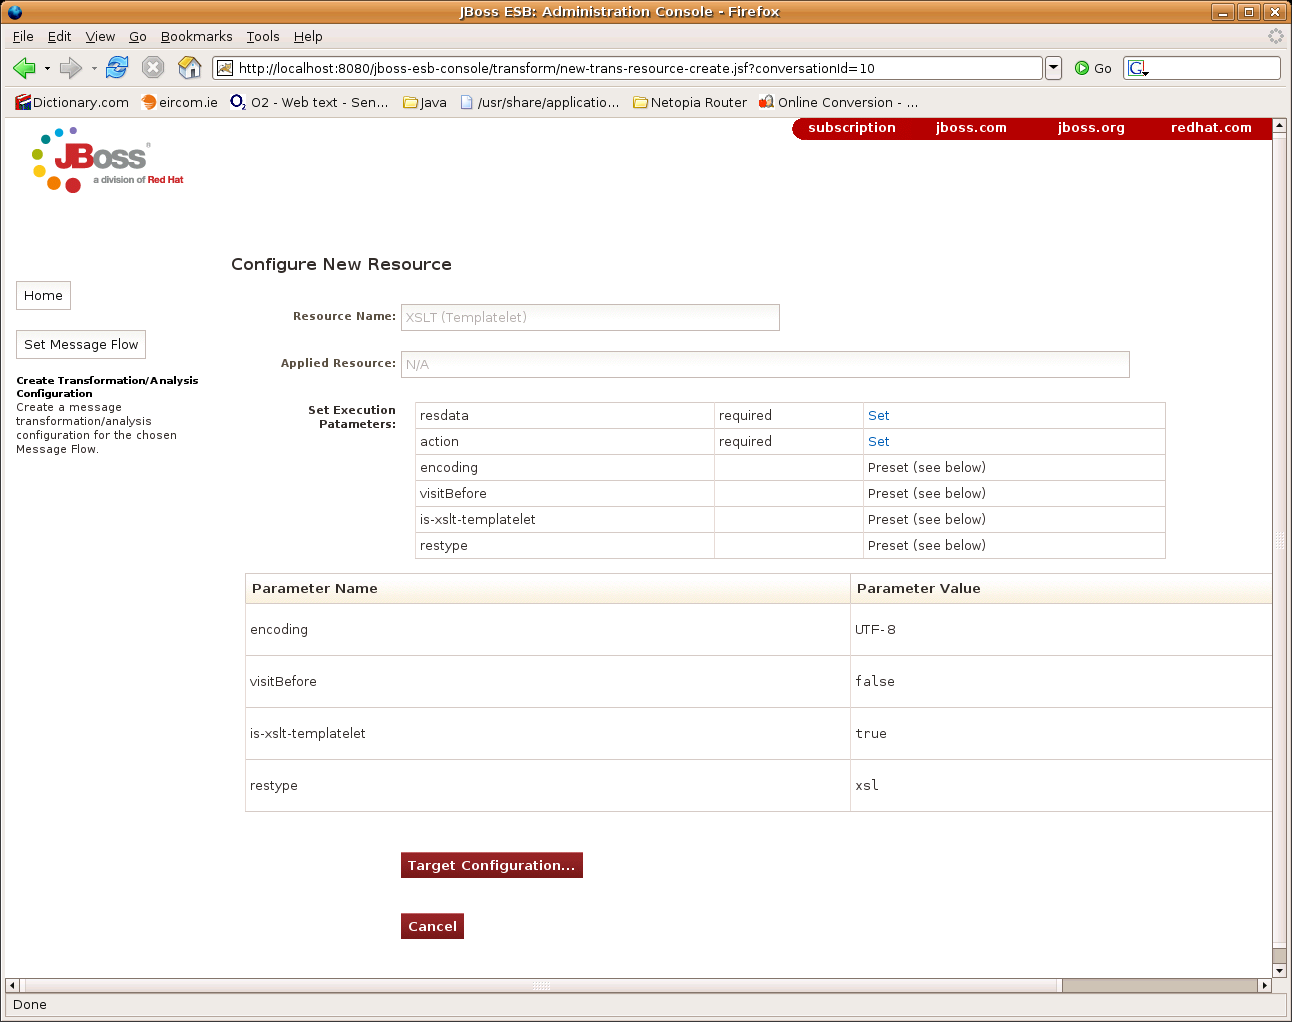Click the Firefox Back arrow icon

(x=24, y=68)
